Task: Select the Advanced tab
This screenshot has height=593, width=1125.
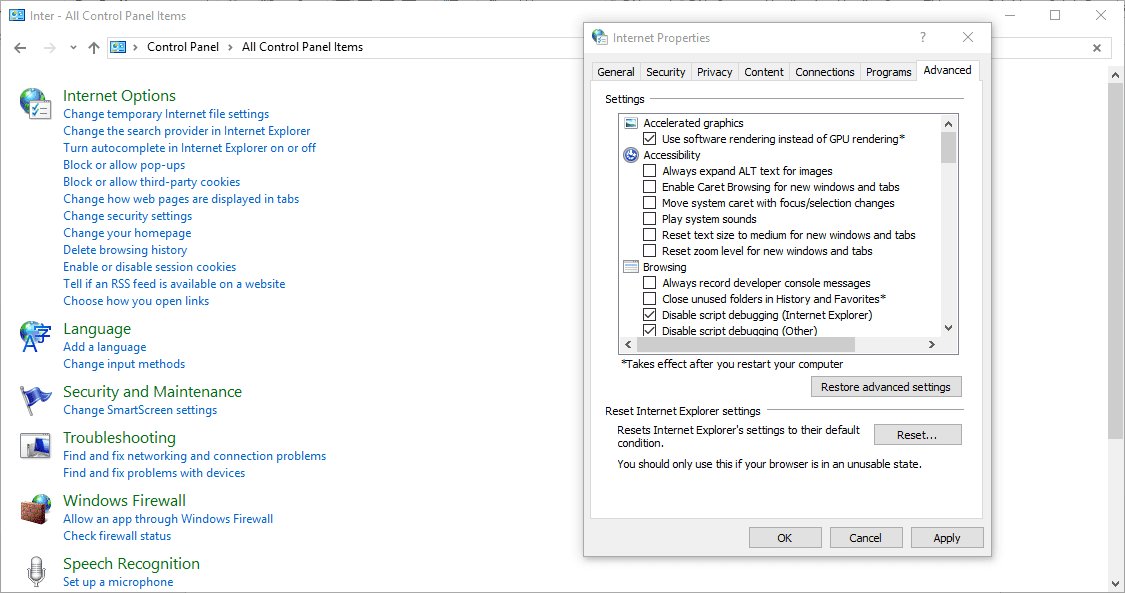Action: coord(947,70)
